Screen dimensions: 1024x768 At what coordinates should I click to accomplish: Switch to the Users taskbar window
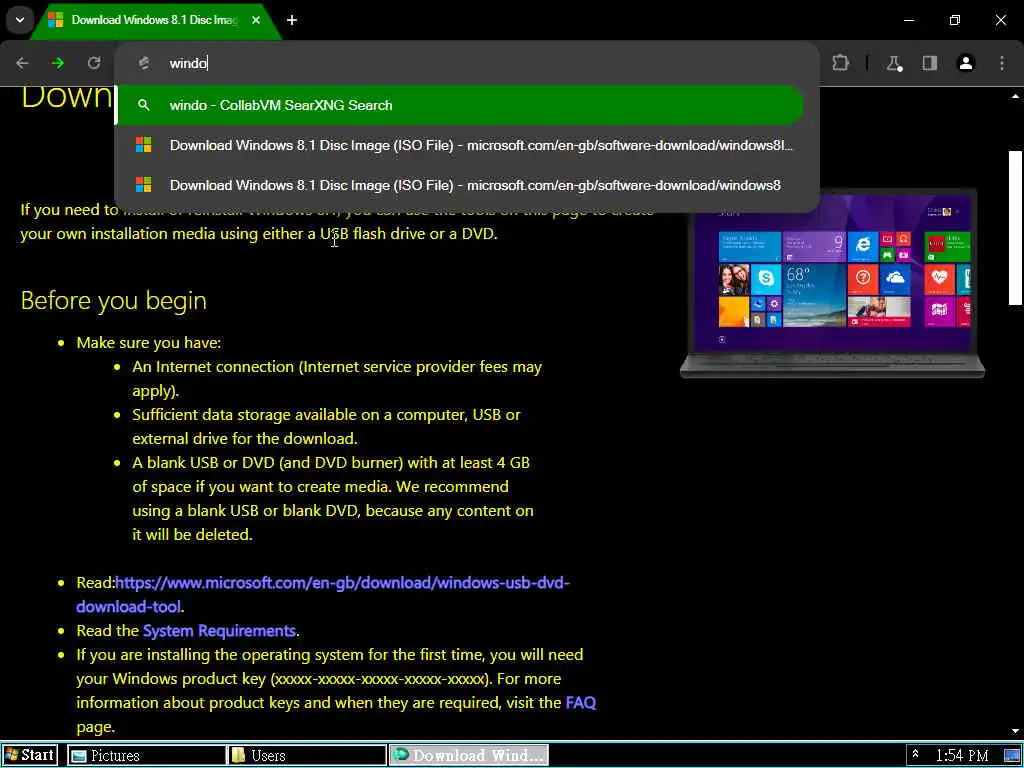[307, 756]
